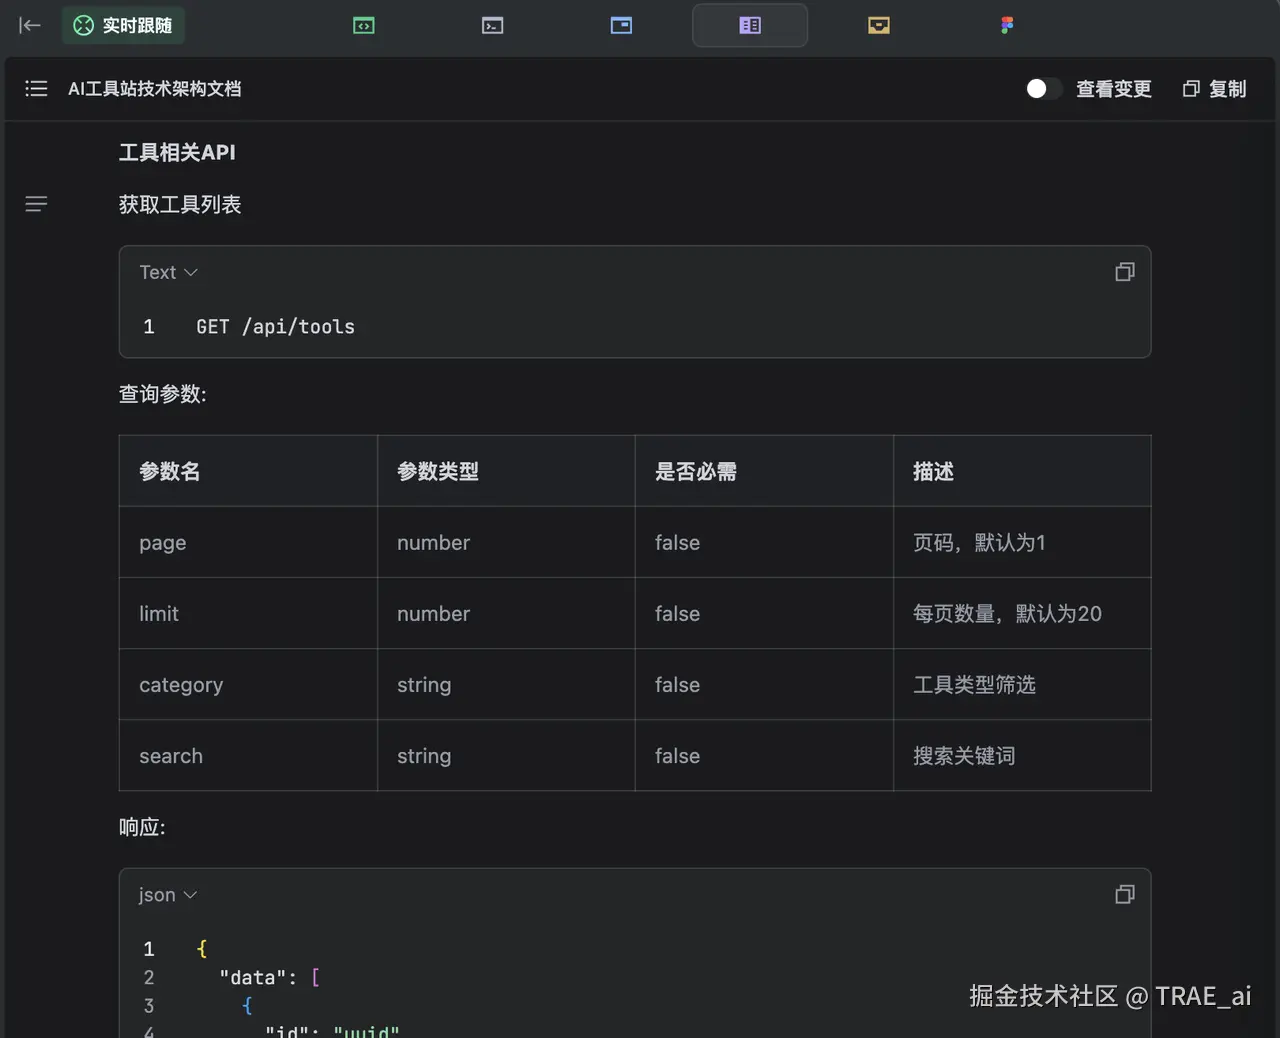Copy the GET /api/tools code block
The width and height of the screenshot is (1280, 1038).
[1125, 272]
